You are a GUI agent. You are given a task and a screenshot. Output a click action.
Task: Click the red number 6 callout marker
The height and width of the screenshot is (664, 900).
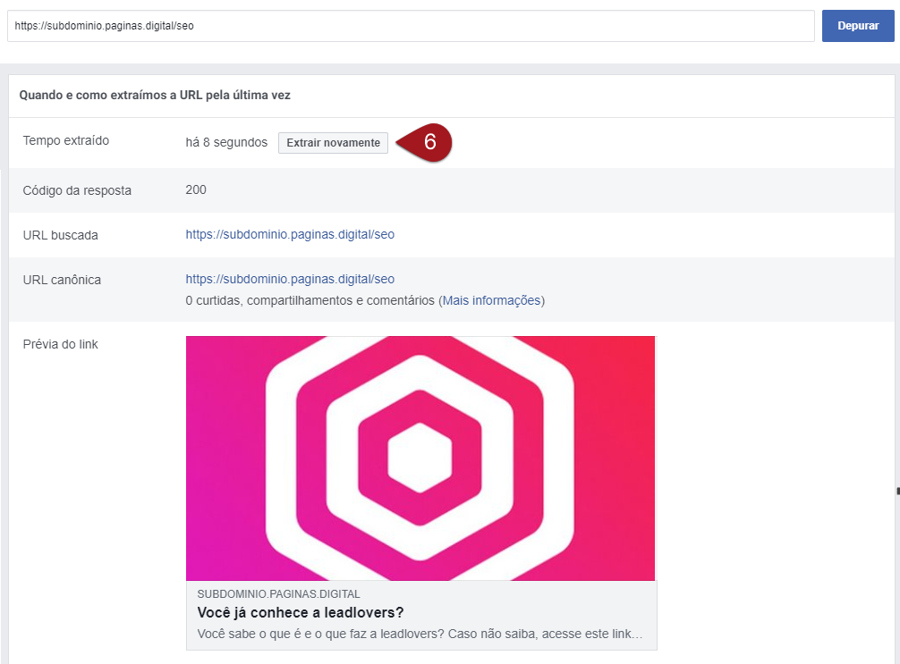coord(428,142)
